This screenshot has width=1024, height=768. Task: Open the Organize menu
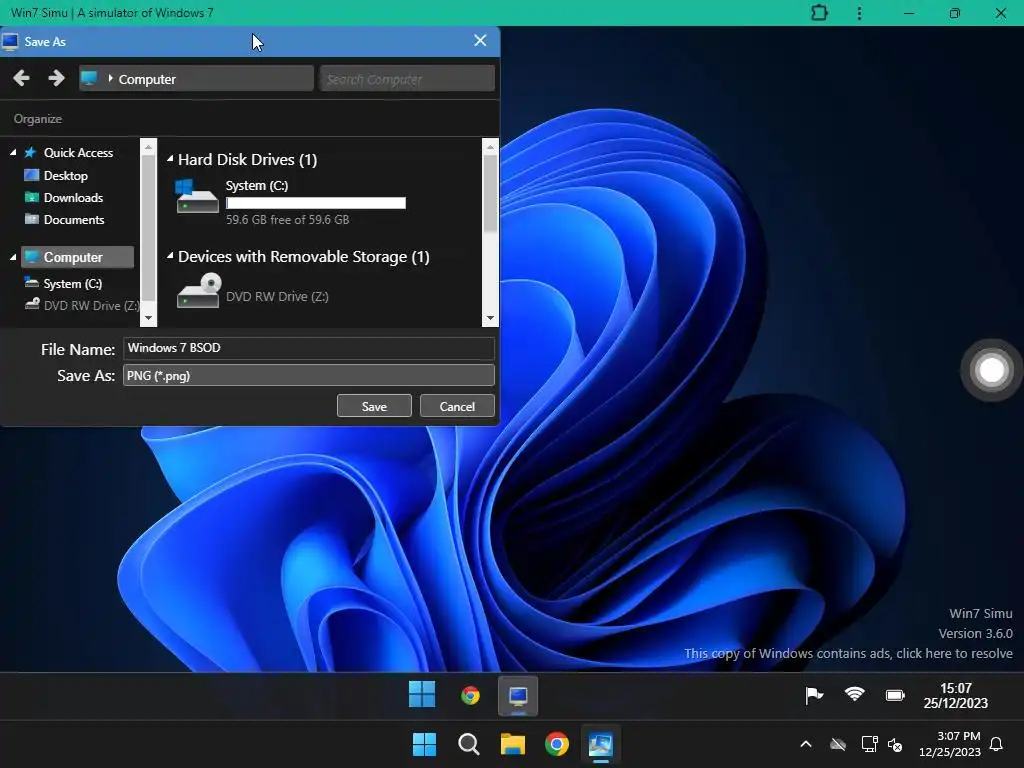[38, 119]
